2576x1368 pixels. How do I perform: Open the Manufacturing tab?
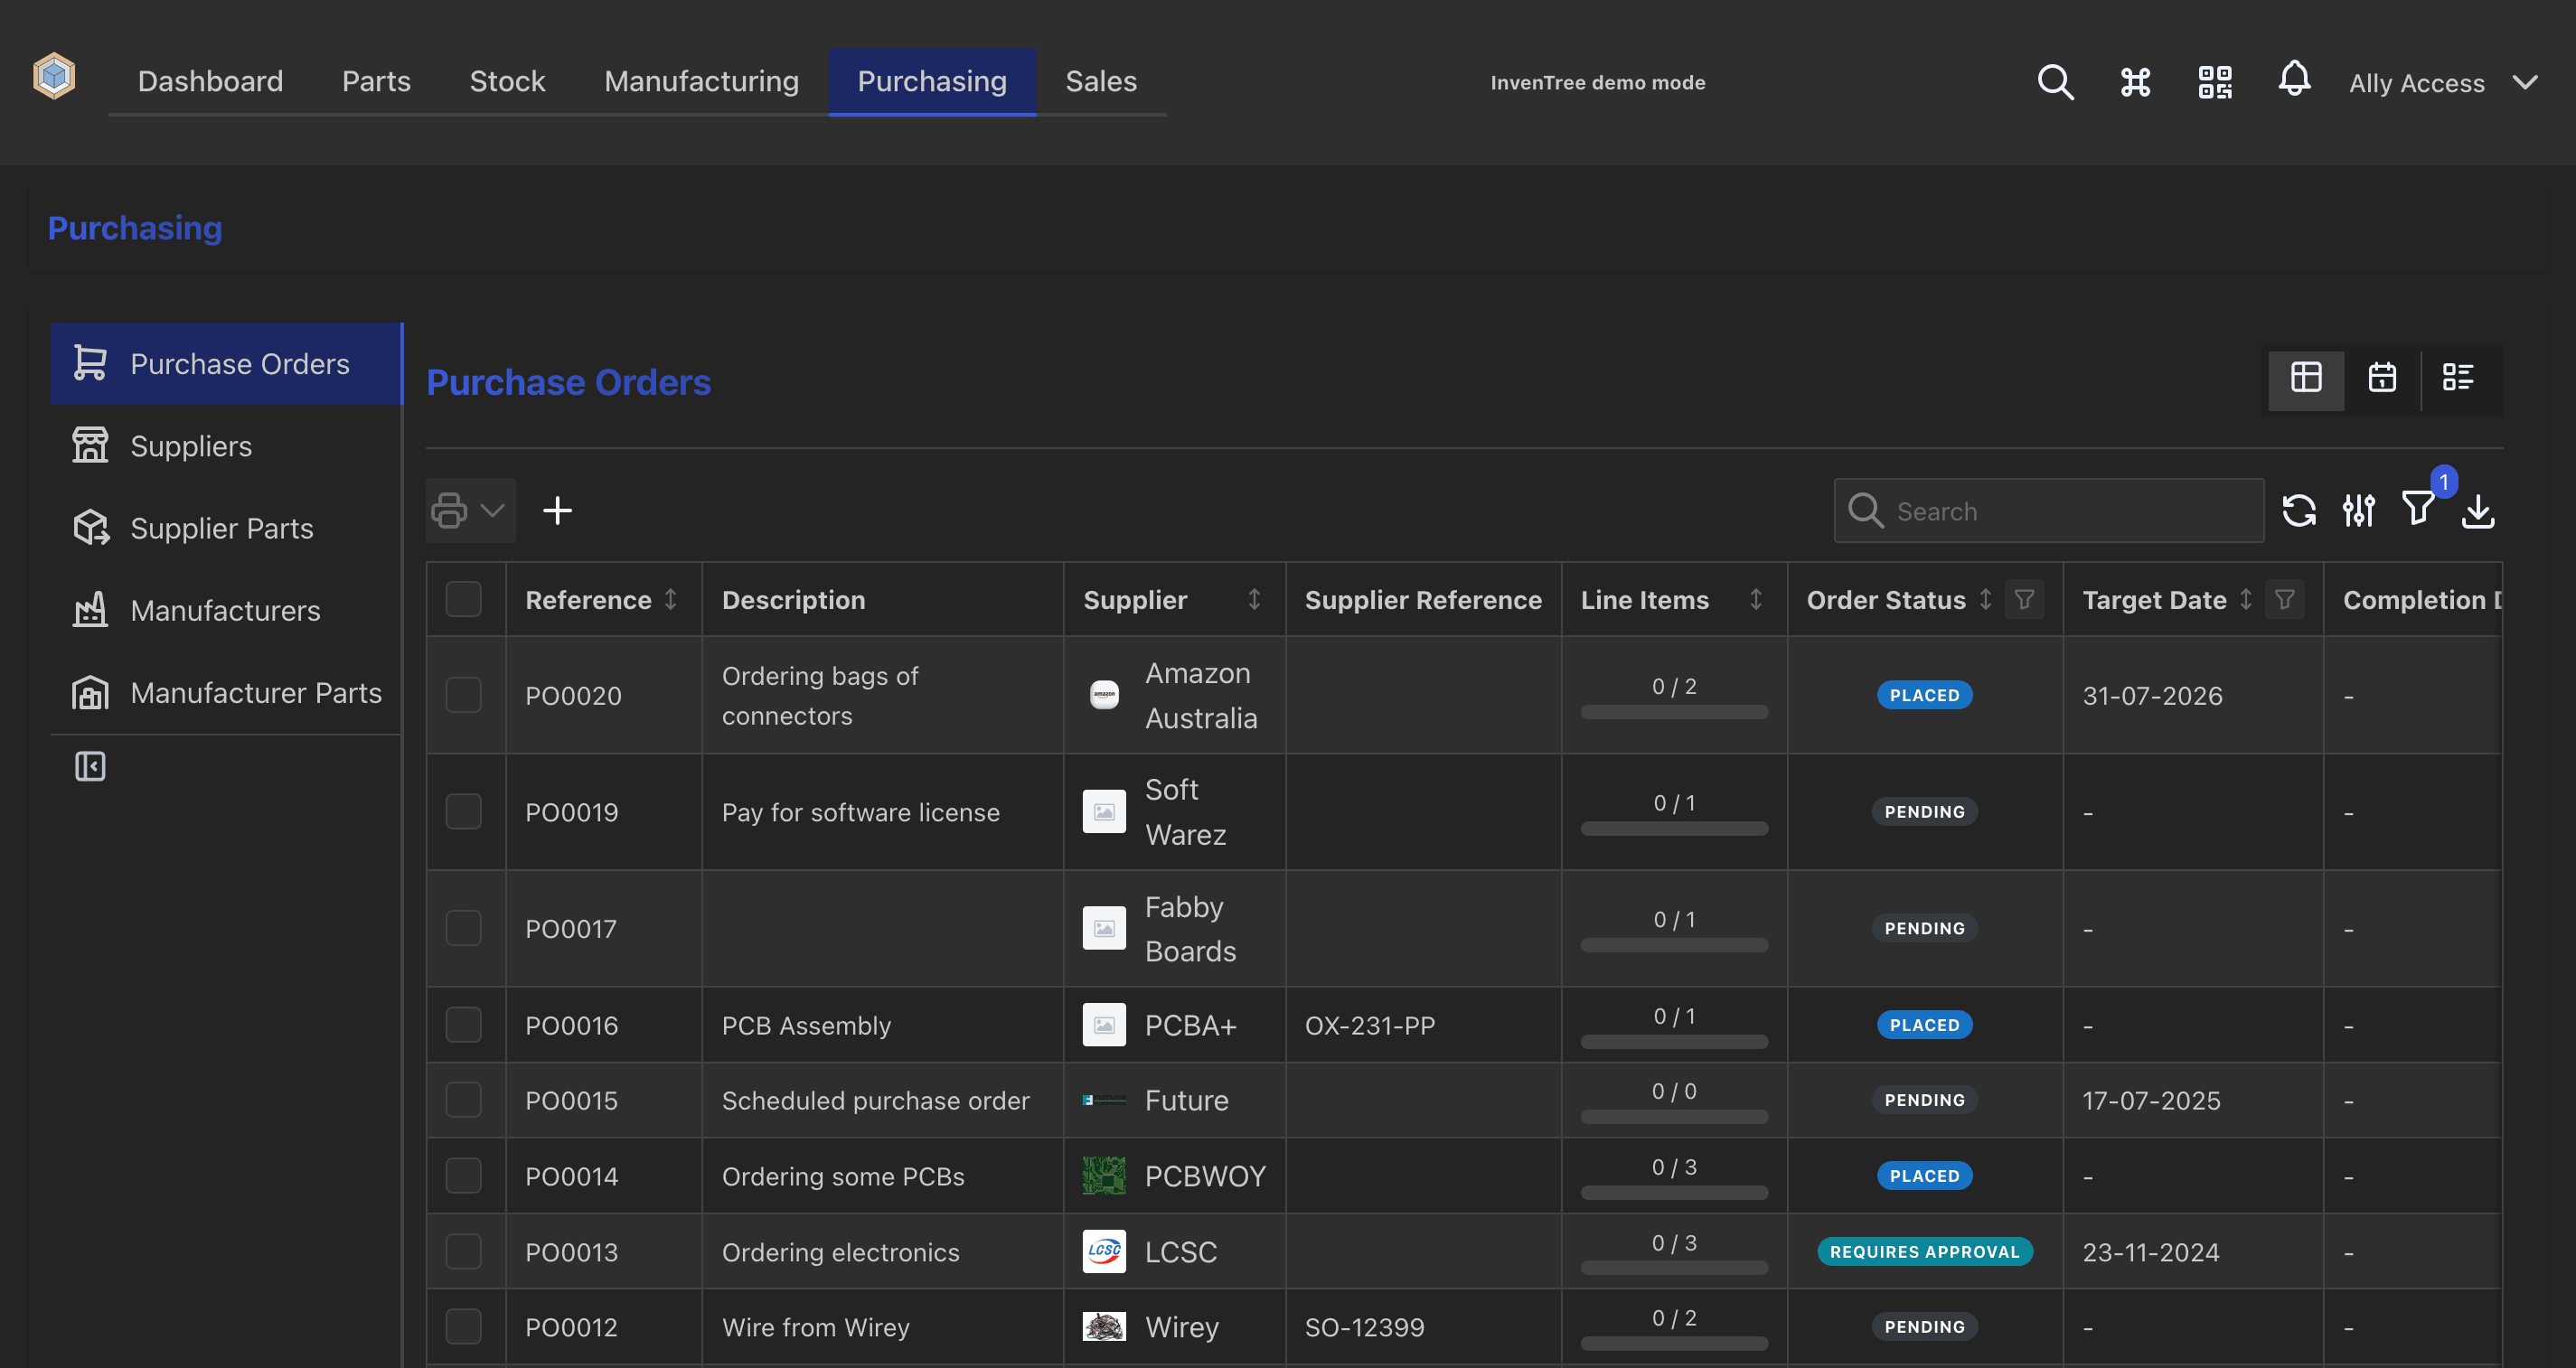[701, 81]
